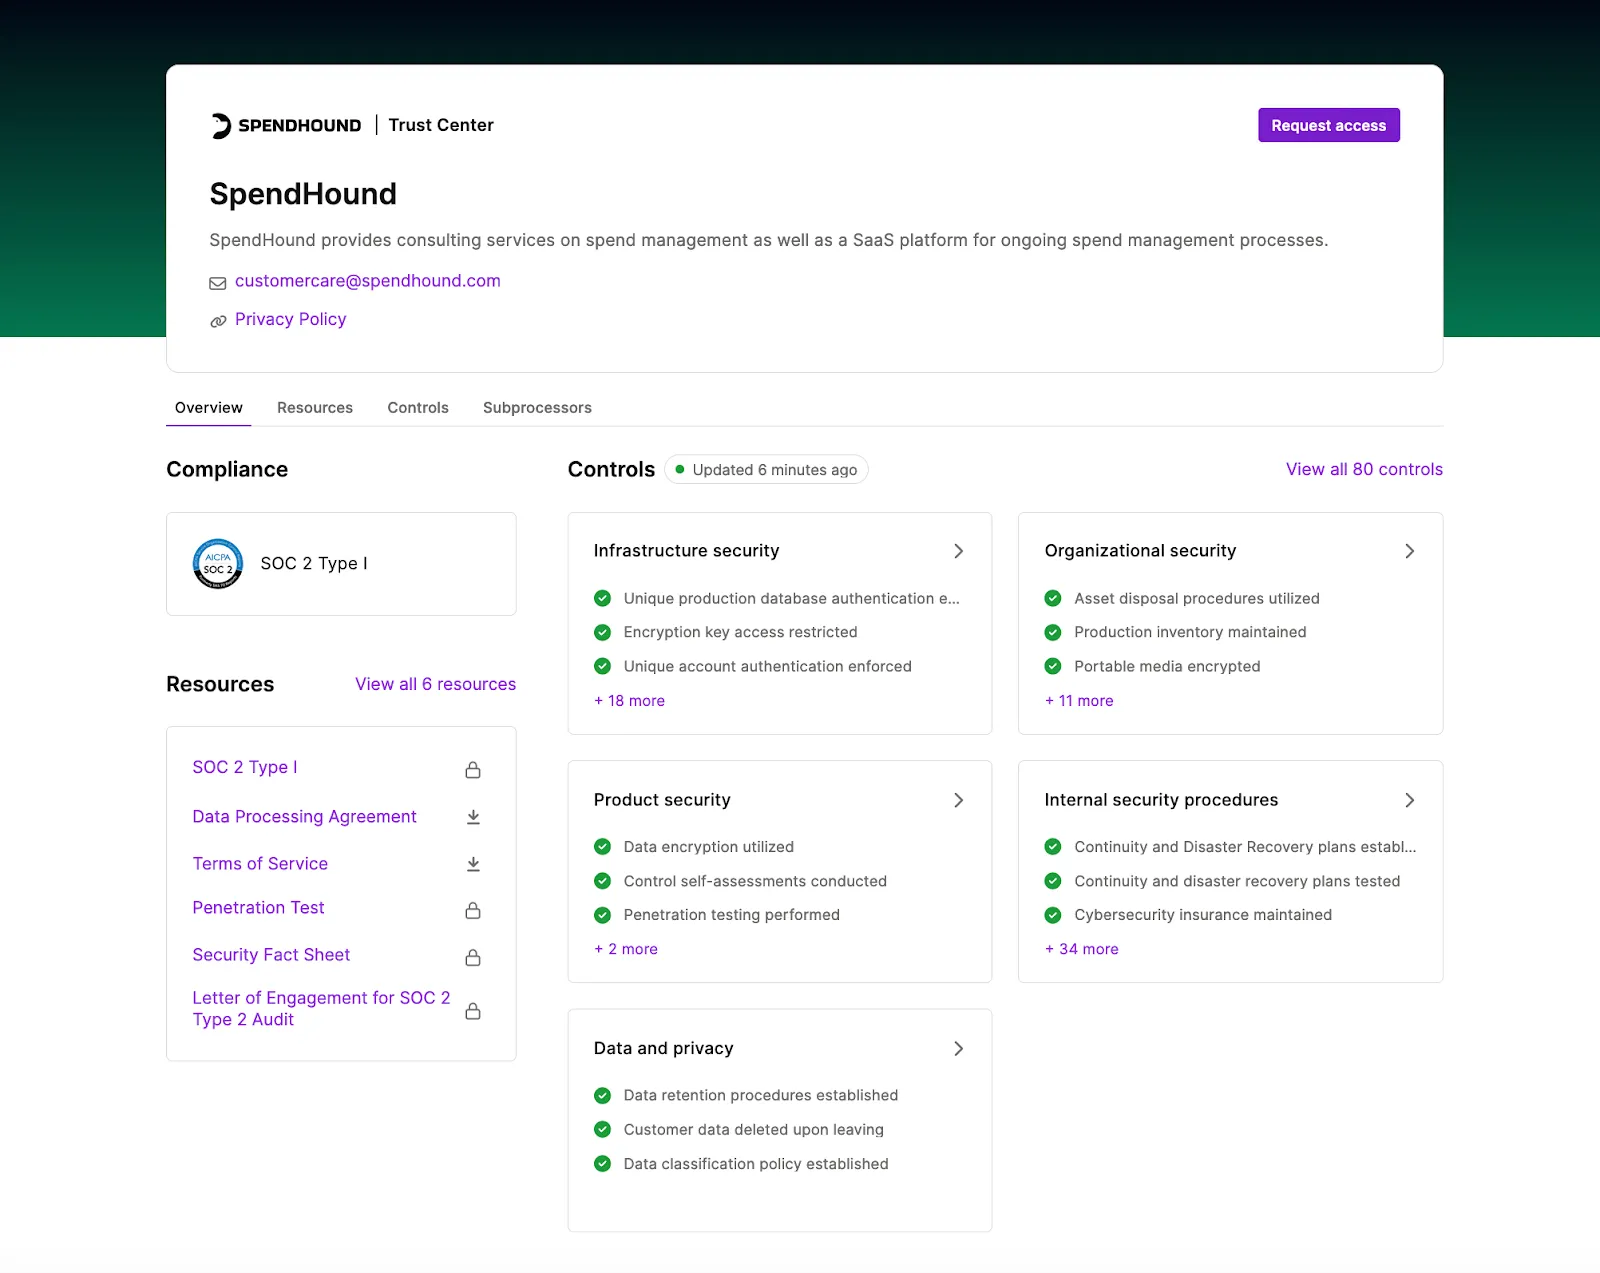Click the checkmark next to Data retention procedures established
Viewport: 1600px width, 1273px height.
pyautogui.click(x=602, y=1095)
